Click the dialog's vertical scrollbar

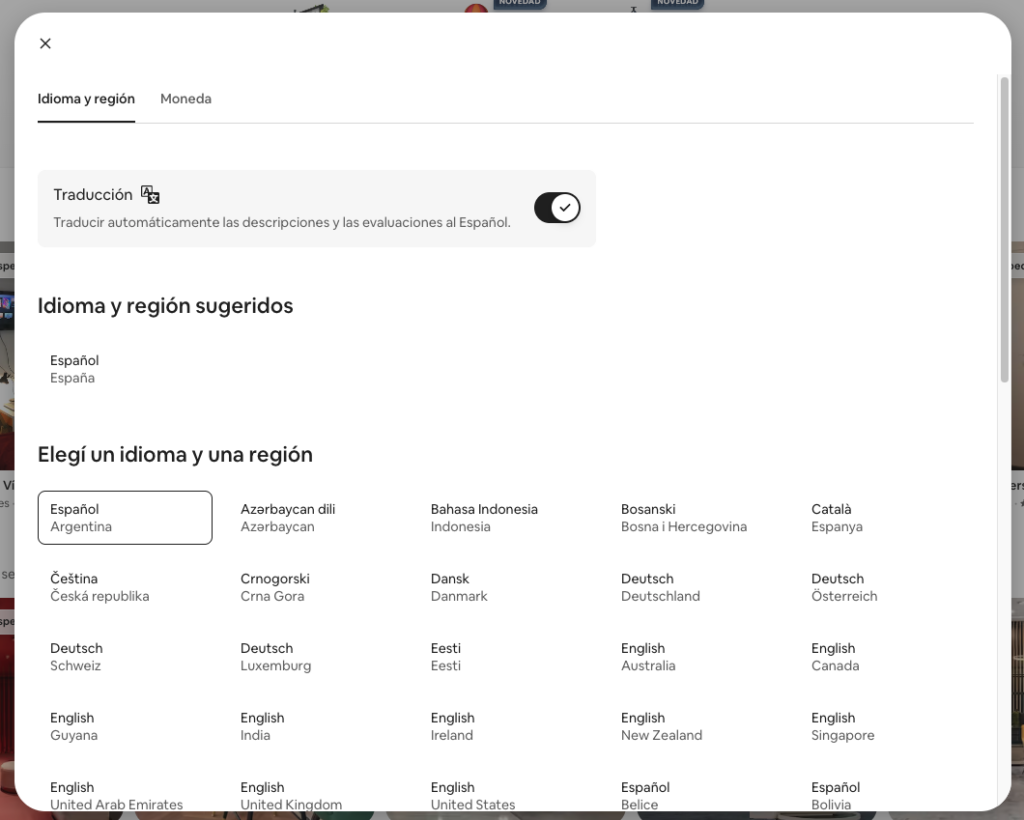1004,230
